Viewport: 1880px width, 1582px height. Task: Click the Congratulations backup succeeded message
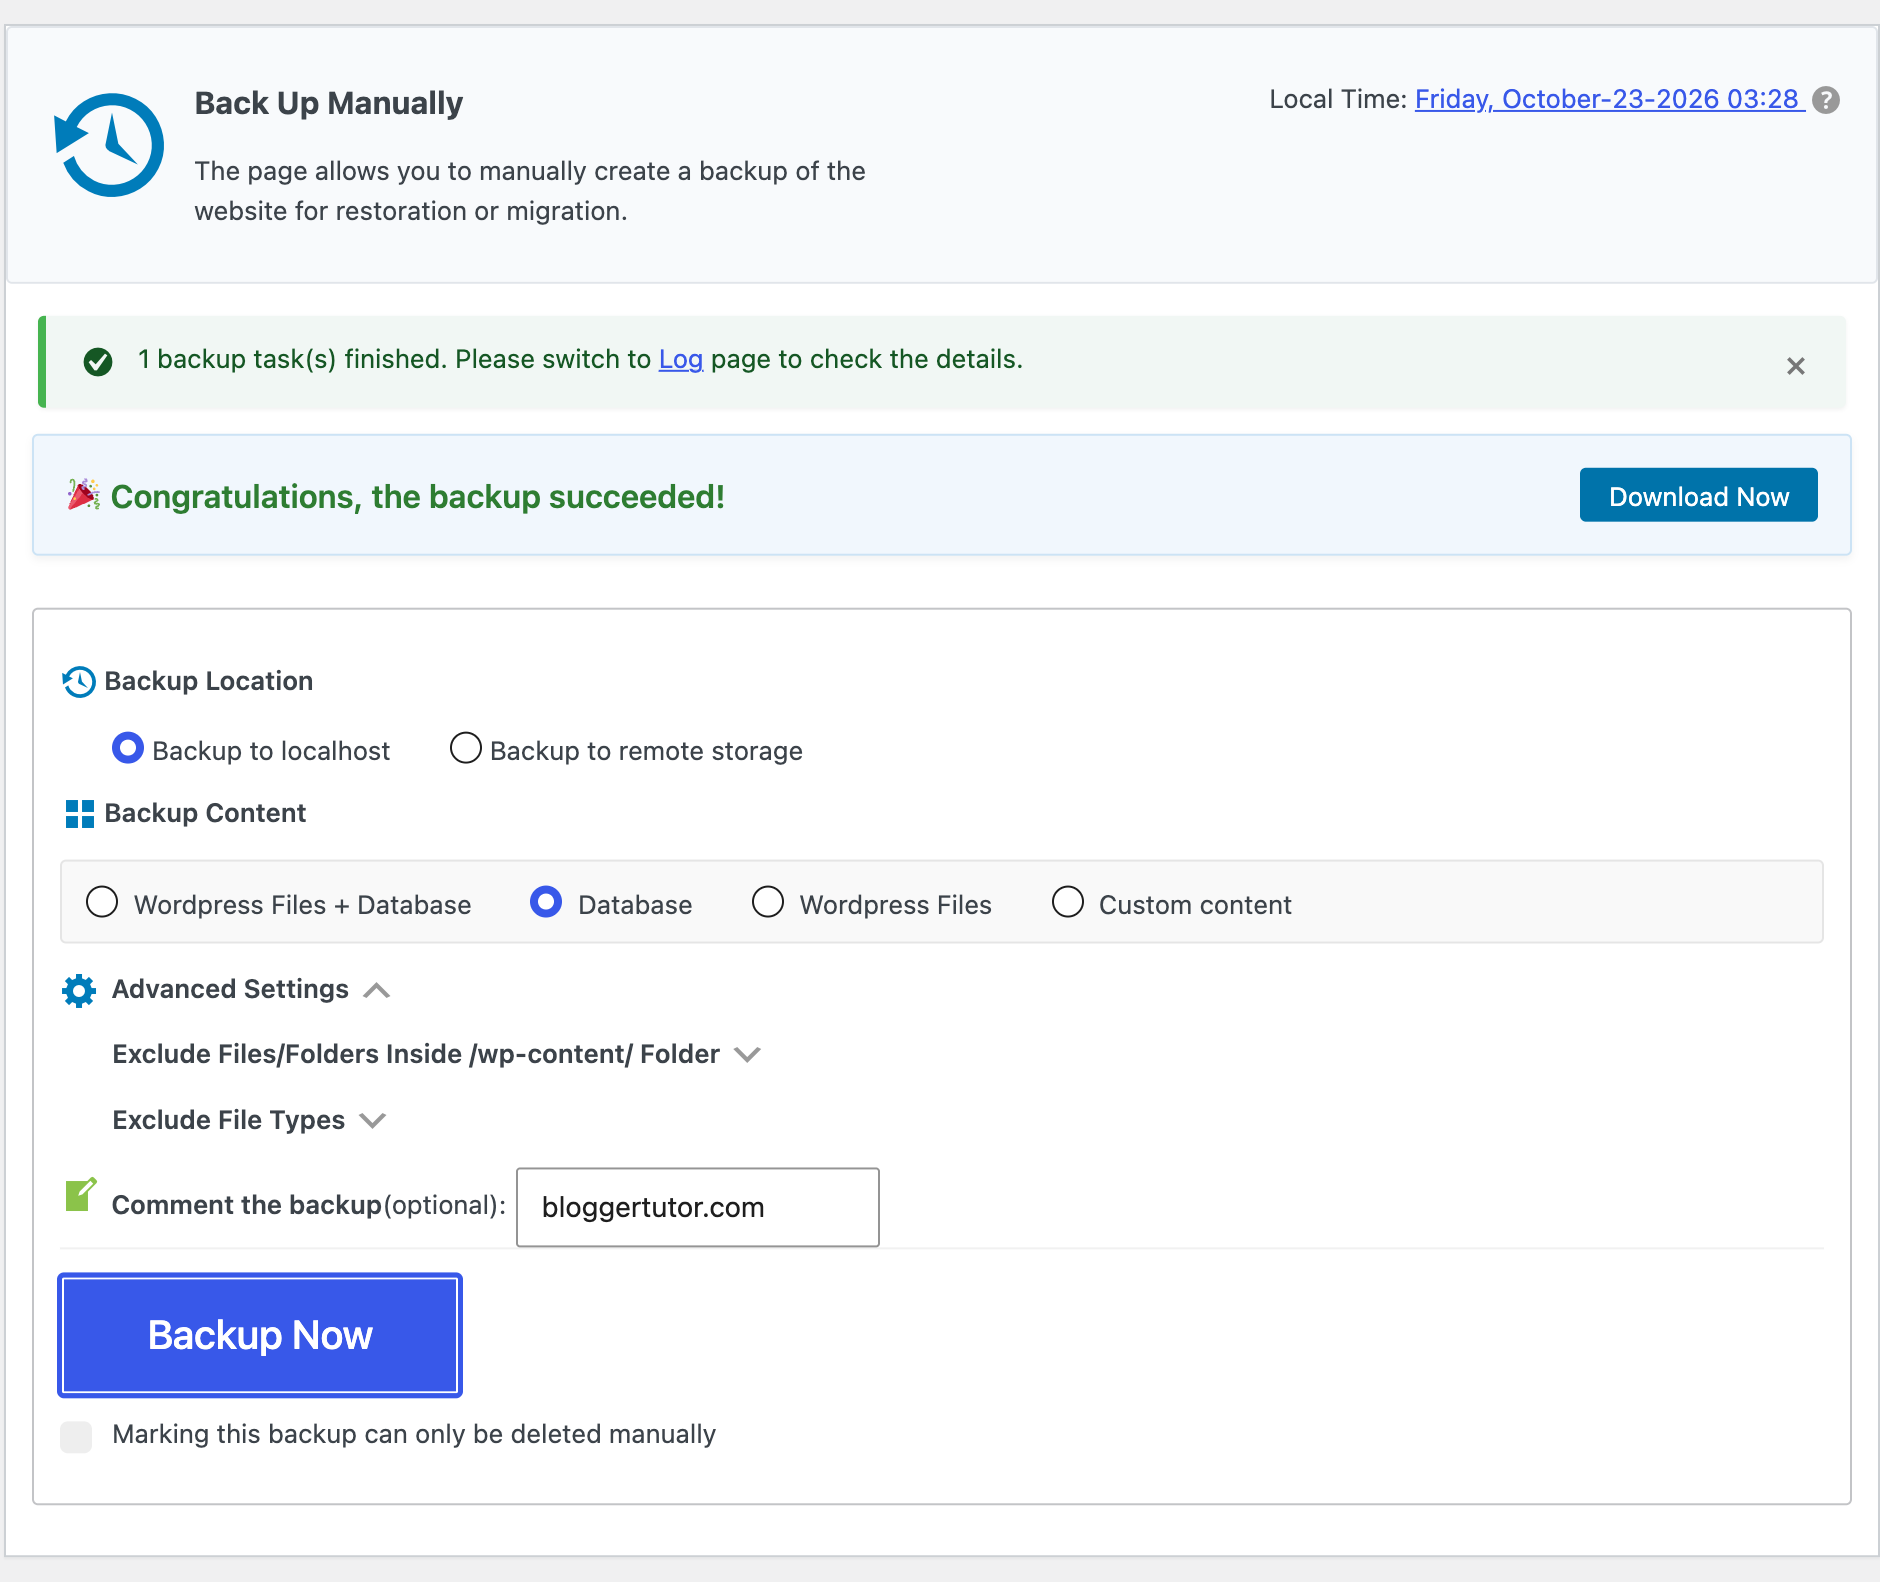point(417,497)
